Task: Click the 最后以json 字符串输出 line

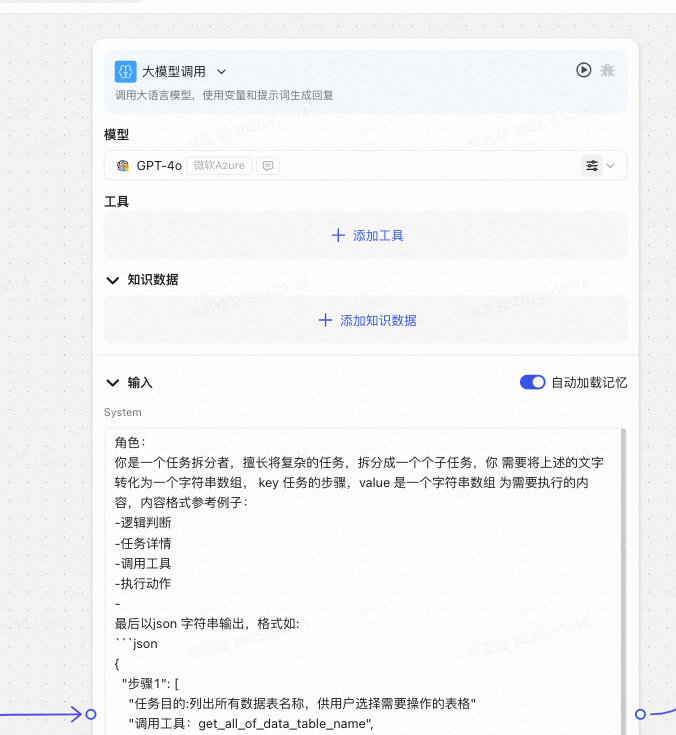Action: click(x=207, y=624)
